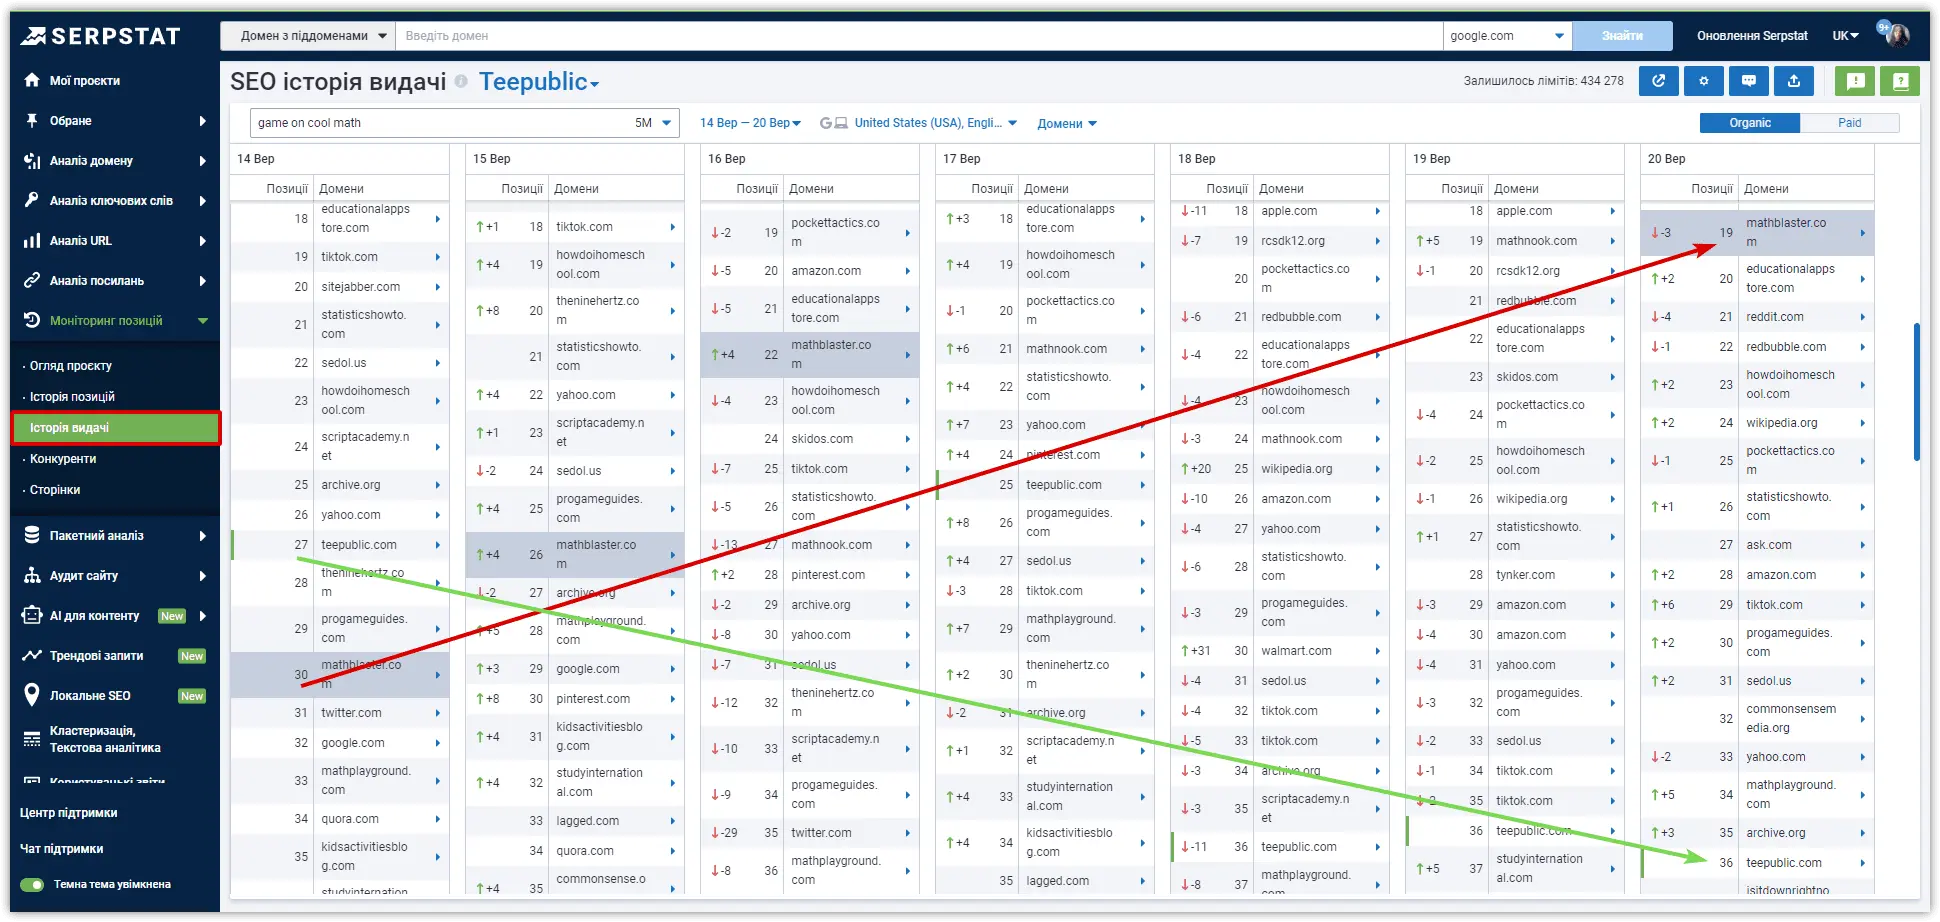
Task: Open the Домен з піддоменами dropdown
Action: [x=308, y=36]
